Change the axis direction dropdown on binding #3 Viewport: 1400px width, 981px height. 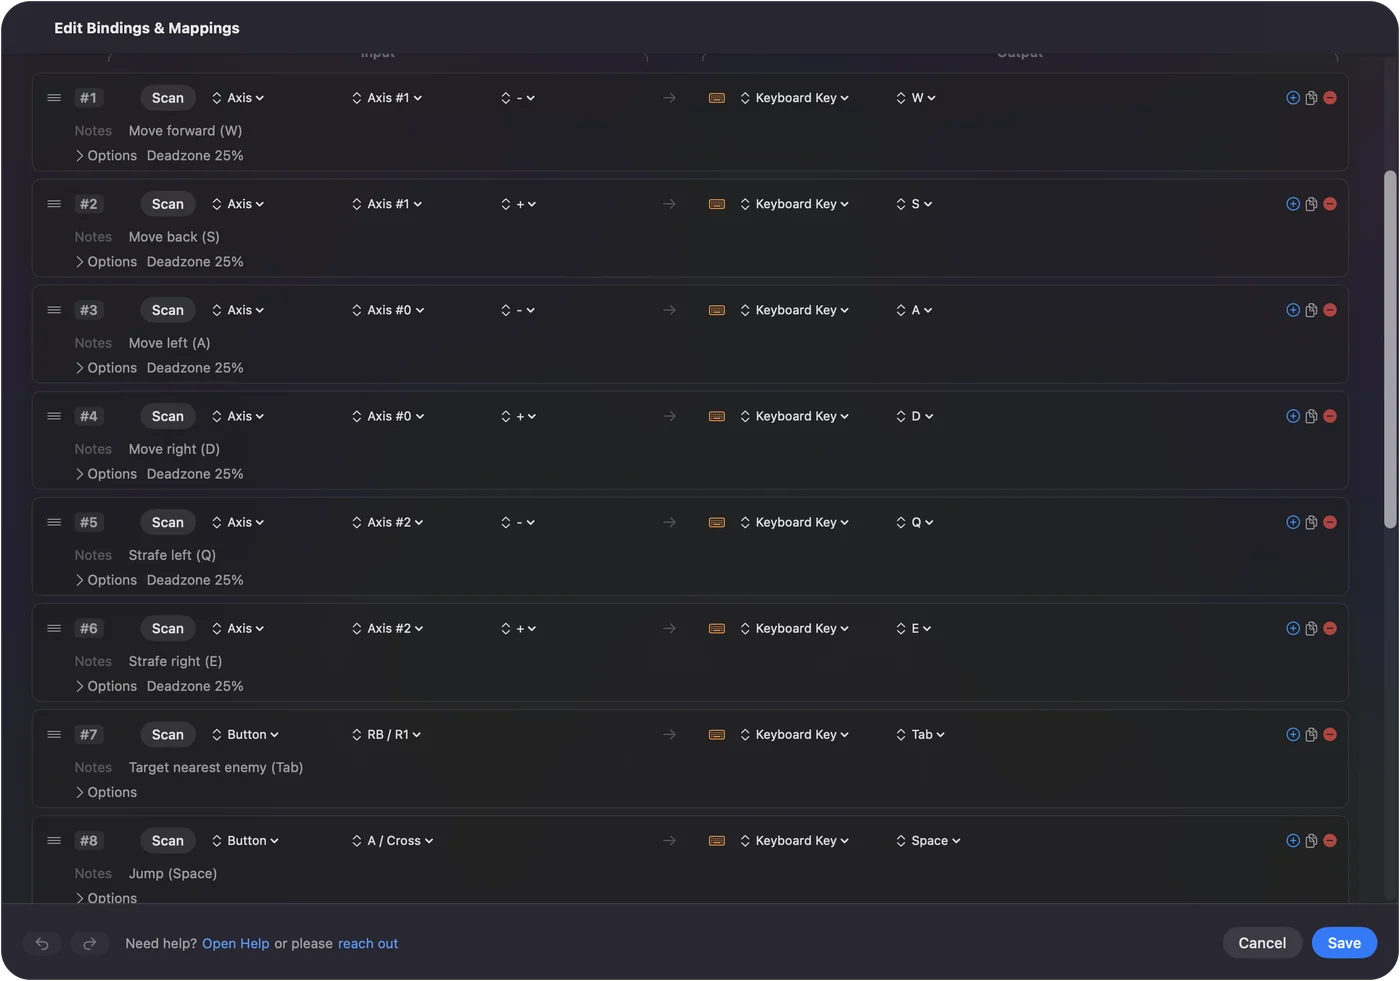point(518,310)
